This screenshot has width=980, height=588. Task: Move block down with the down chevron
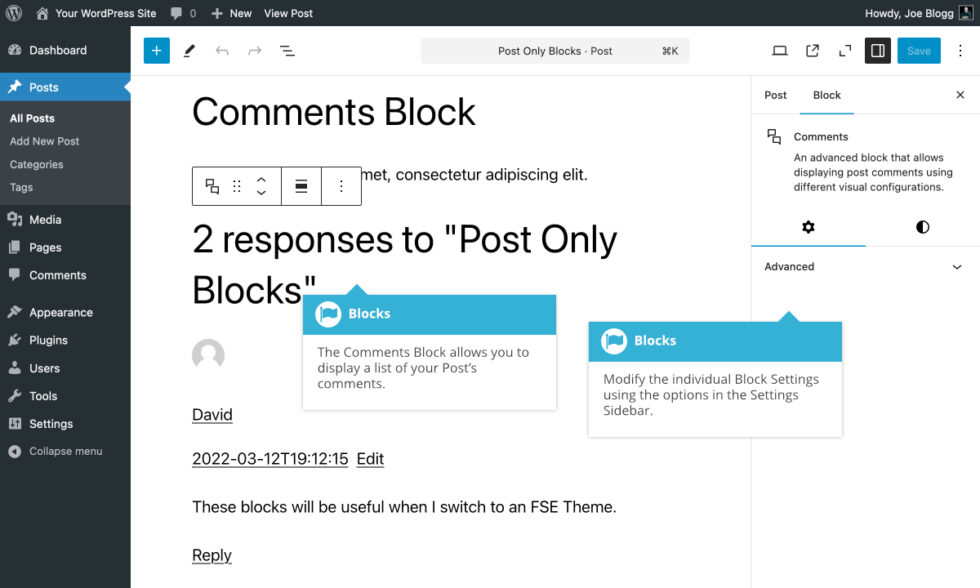261,192
